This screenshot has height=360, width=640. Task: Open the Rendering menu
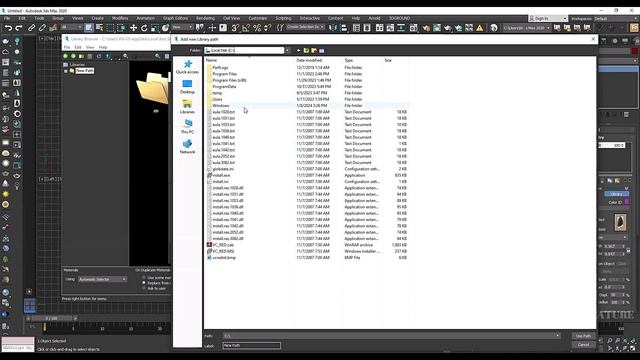click(205, 18)
